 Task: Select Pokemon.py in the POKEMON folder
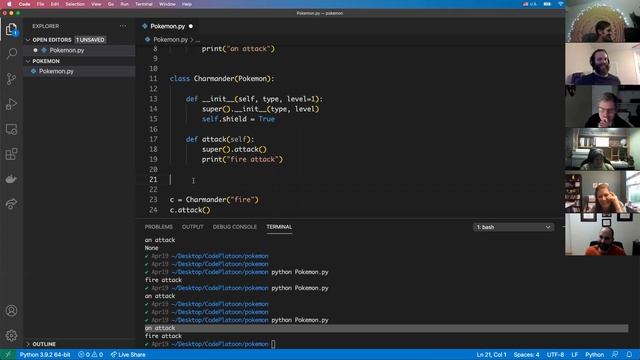click(x=79, y=71)
